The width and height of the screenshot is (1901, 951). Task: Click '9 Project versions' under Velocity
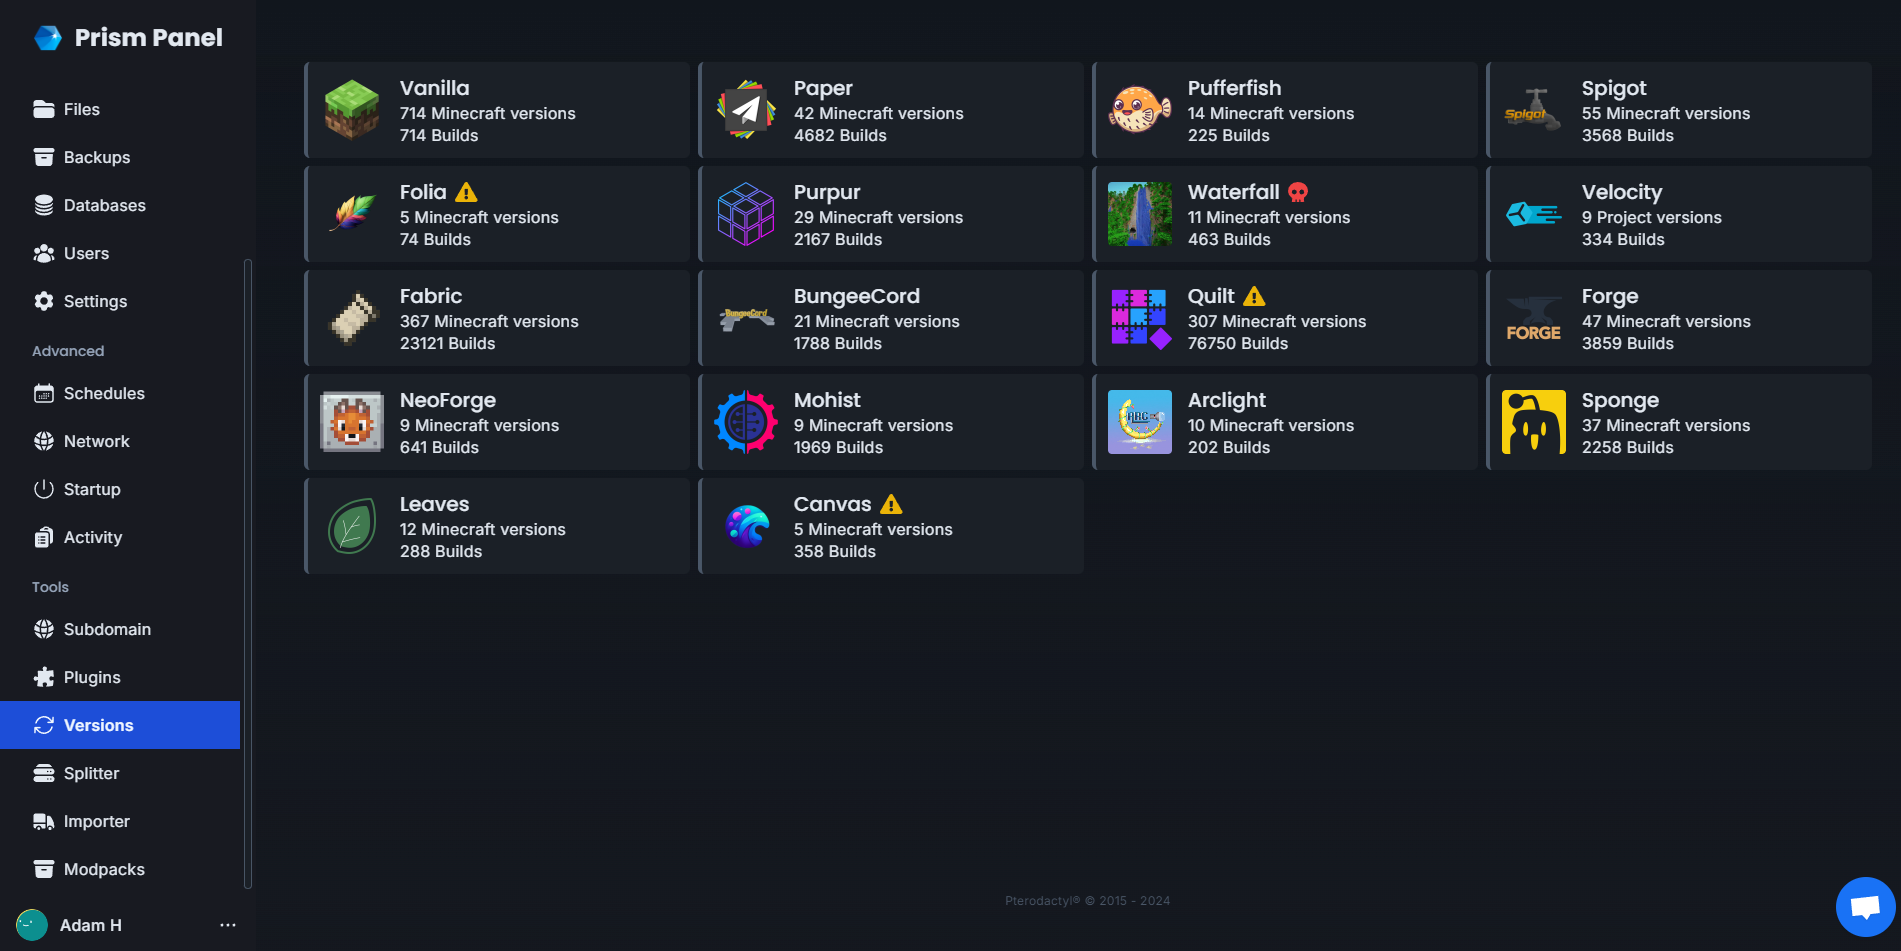coord(1652,217)
